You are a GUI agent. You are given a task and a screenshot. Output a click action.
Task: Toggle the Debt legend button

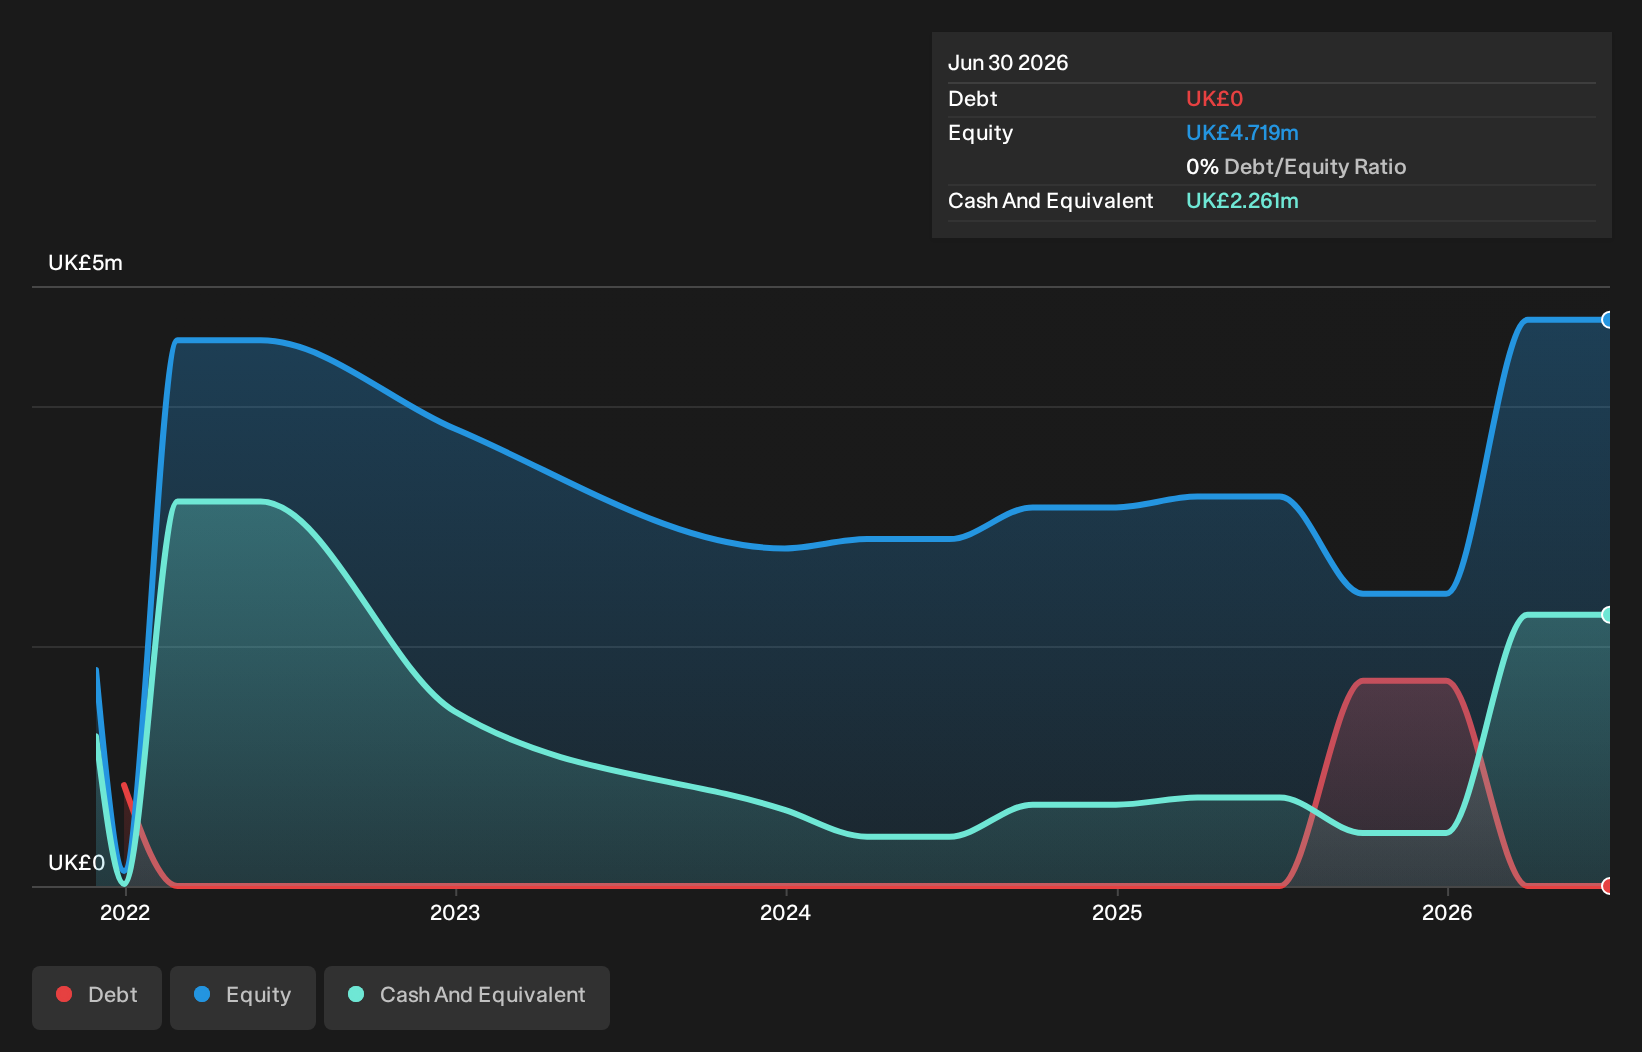point(97,997)
